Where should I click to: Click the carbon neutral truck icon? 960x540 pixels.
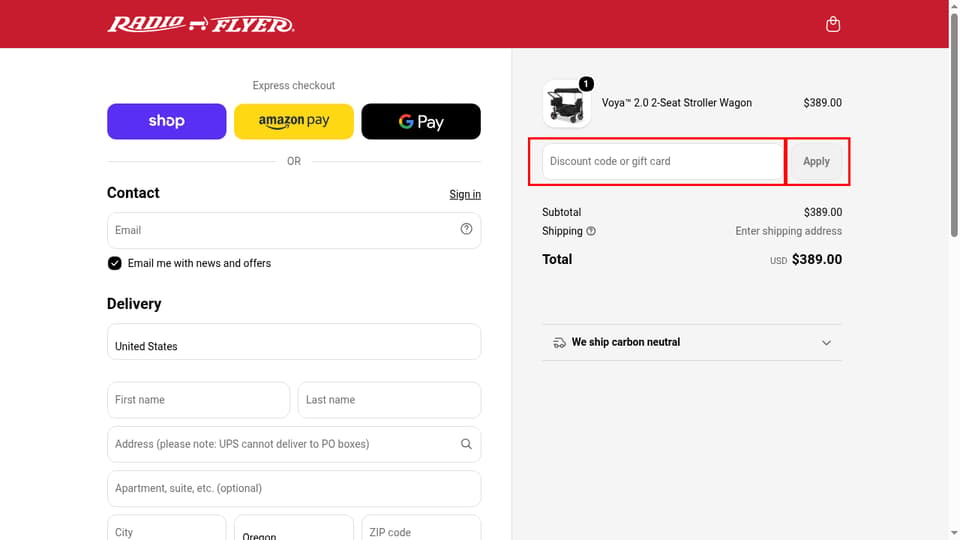(x=559, y=343)
